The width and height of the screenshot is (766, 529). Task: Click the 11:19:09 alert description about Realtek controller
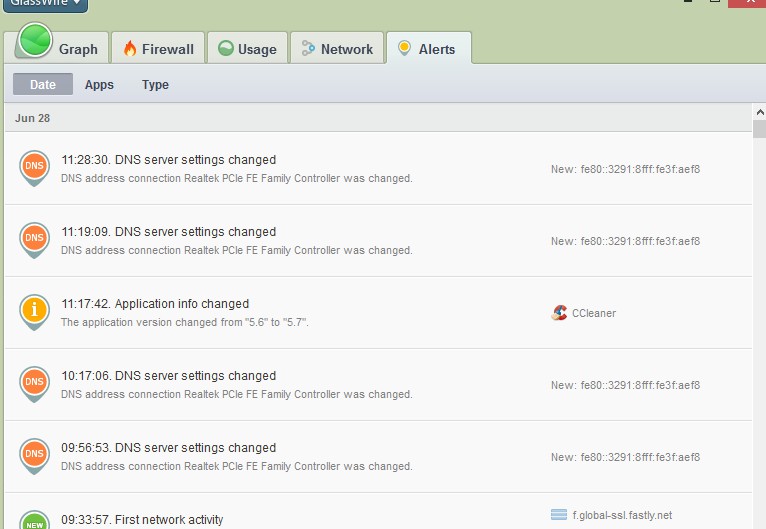coord(236,250)
